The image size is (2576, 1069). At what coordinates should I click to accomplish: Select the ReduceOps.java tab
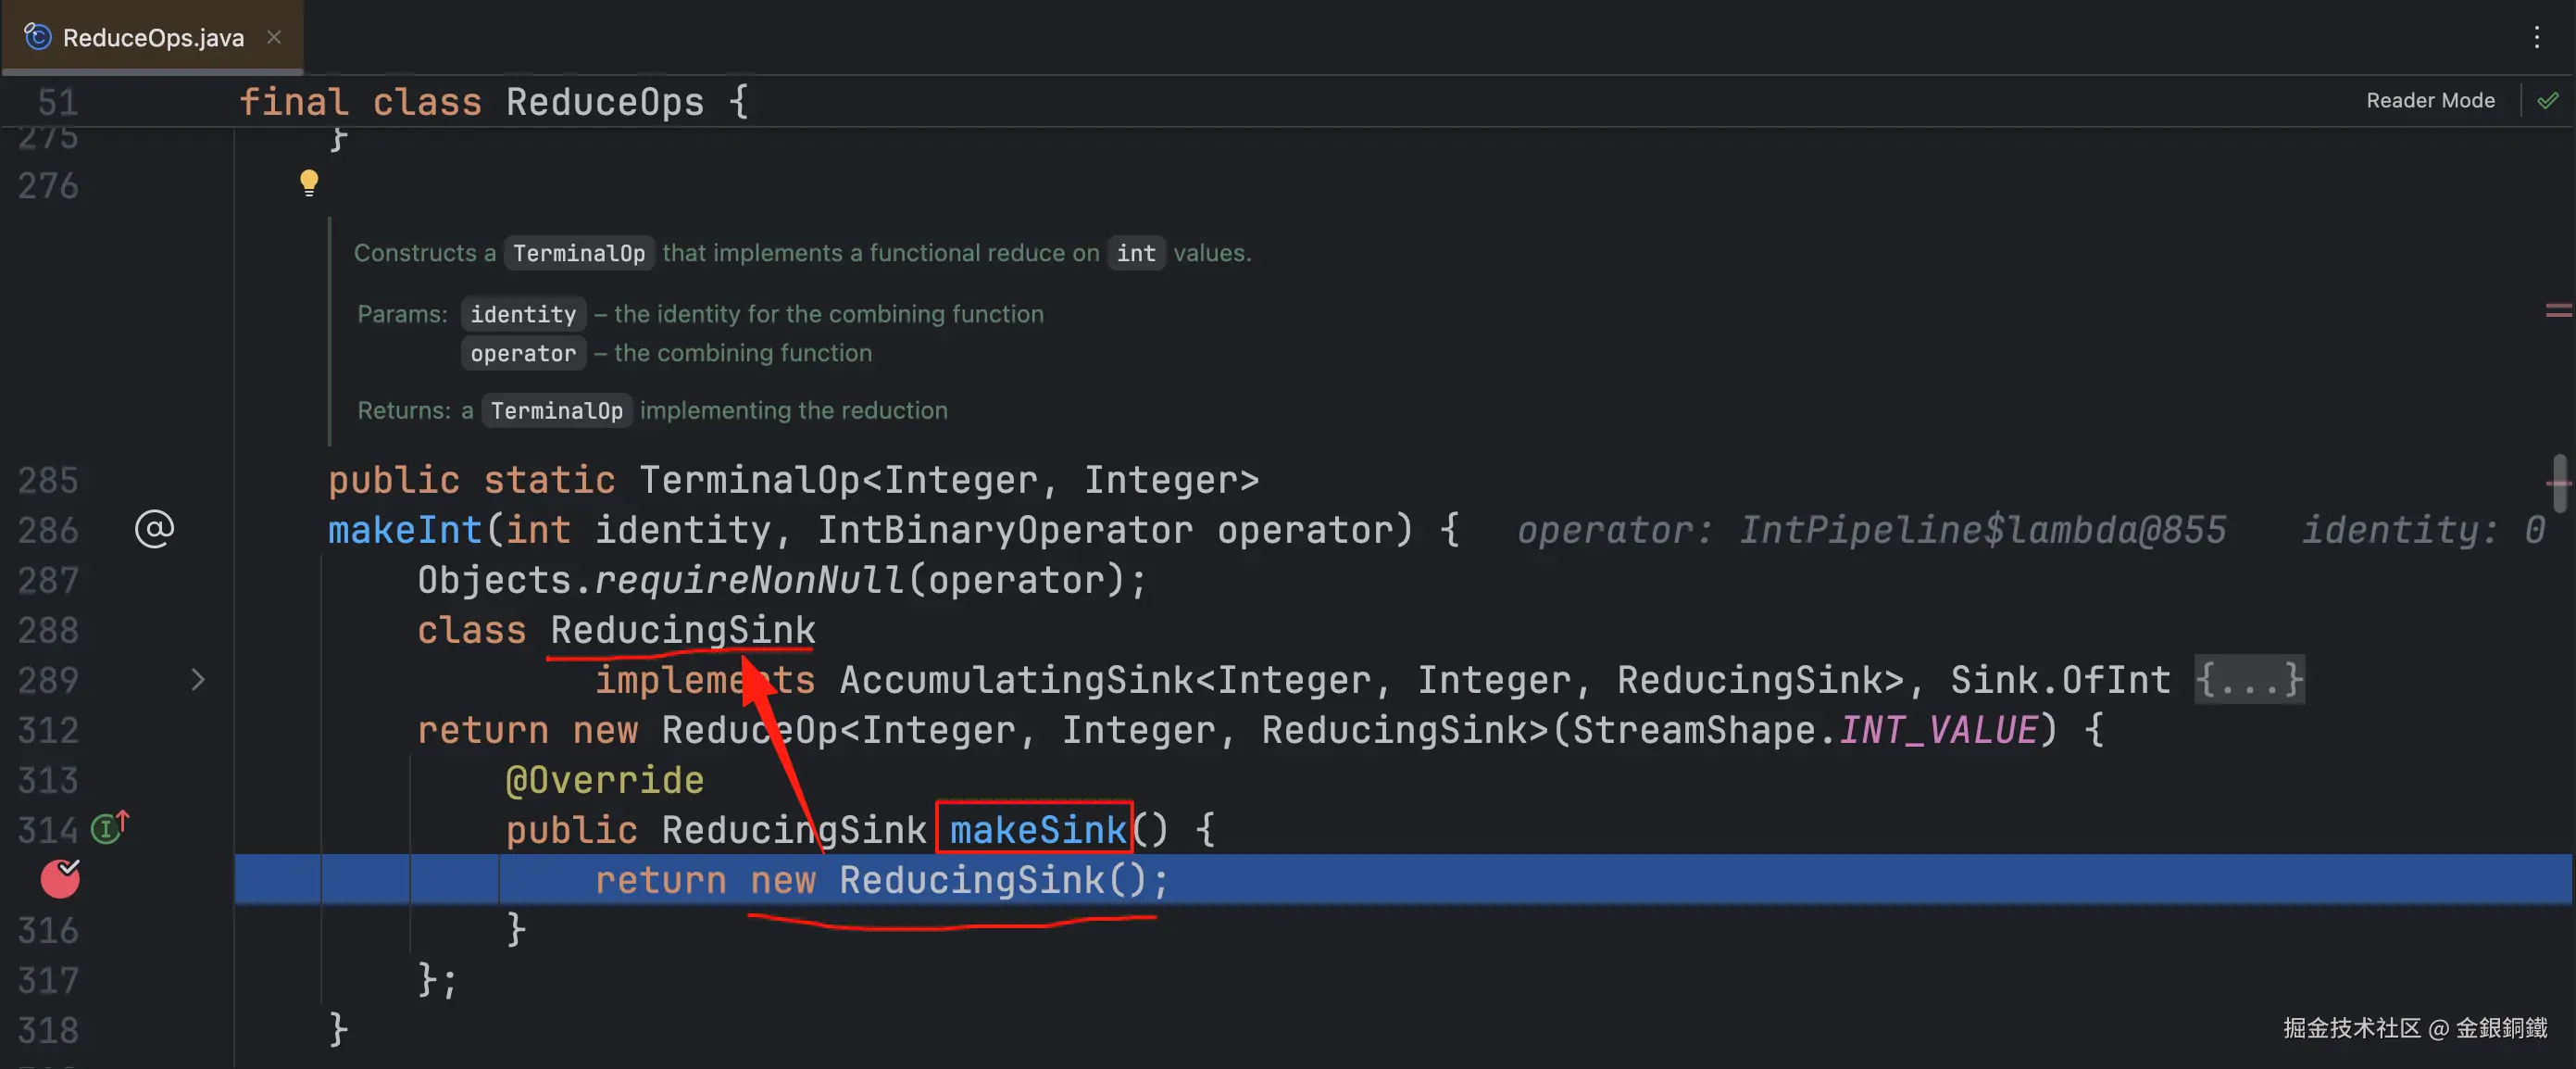(x=153, y=38)
